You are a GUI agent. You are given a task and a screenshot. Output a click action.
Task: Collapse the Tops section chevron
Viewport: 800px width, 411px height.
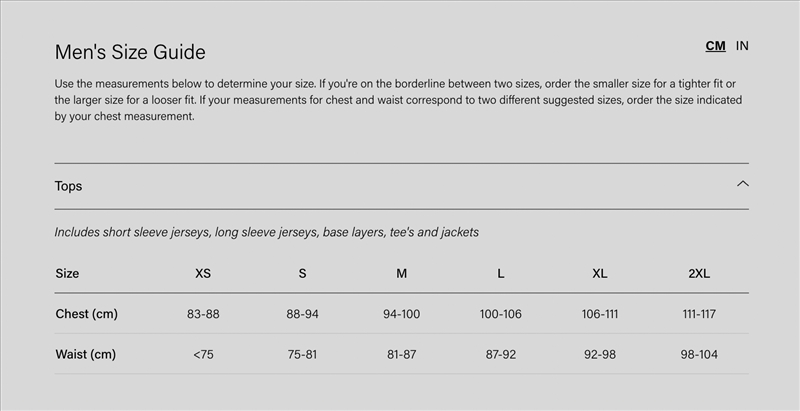tap(742, 184)
